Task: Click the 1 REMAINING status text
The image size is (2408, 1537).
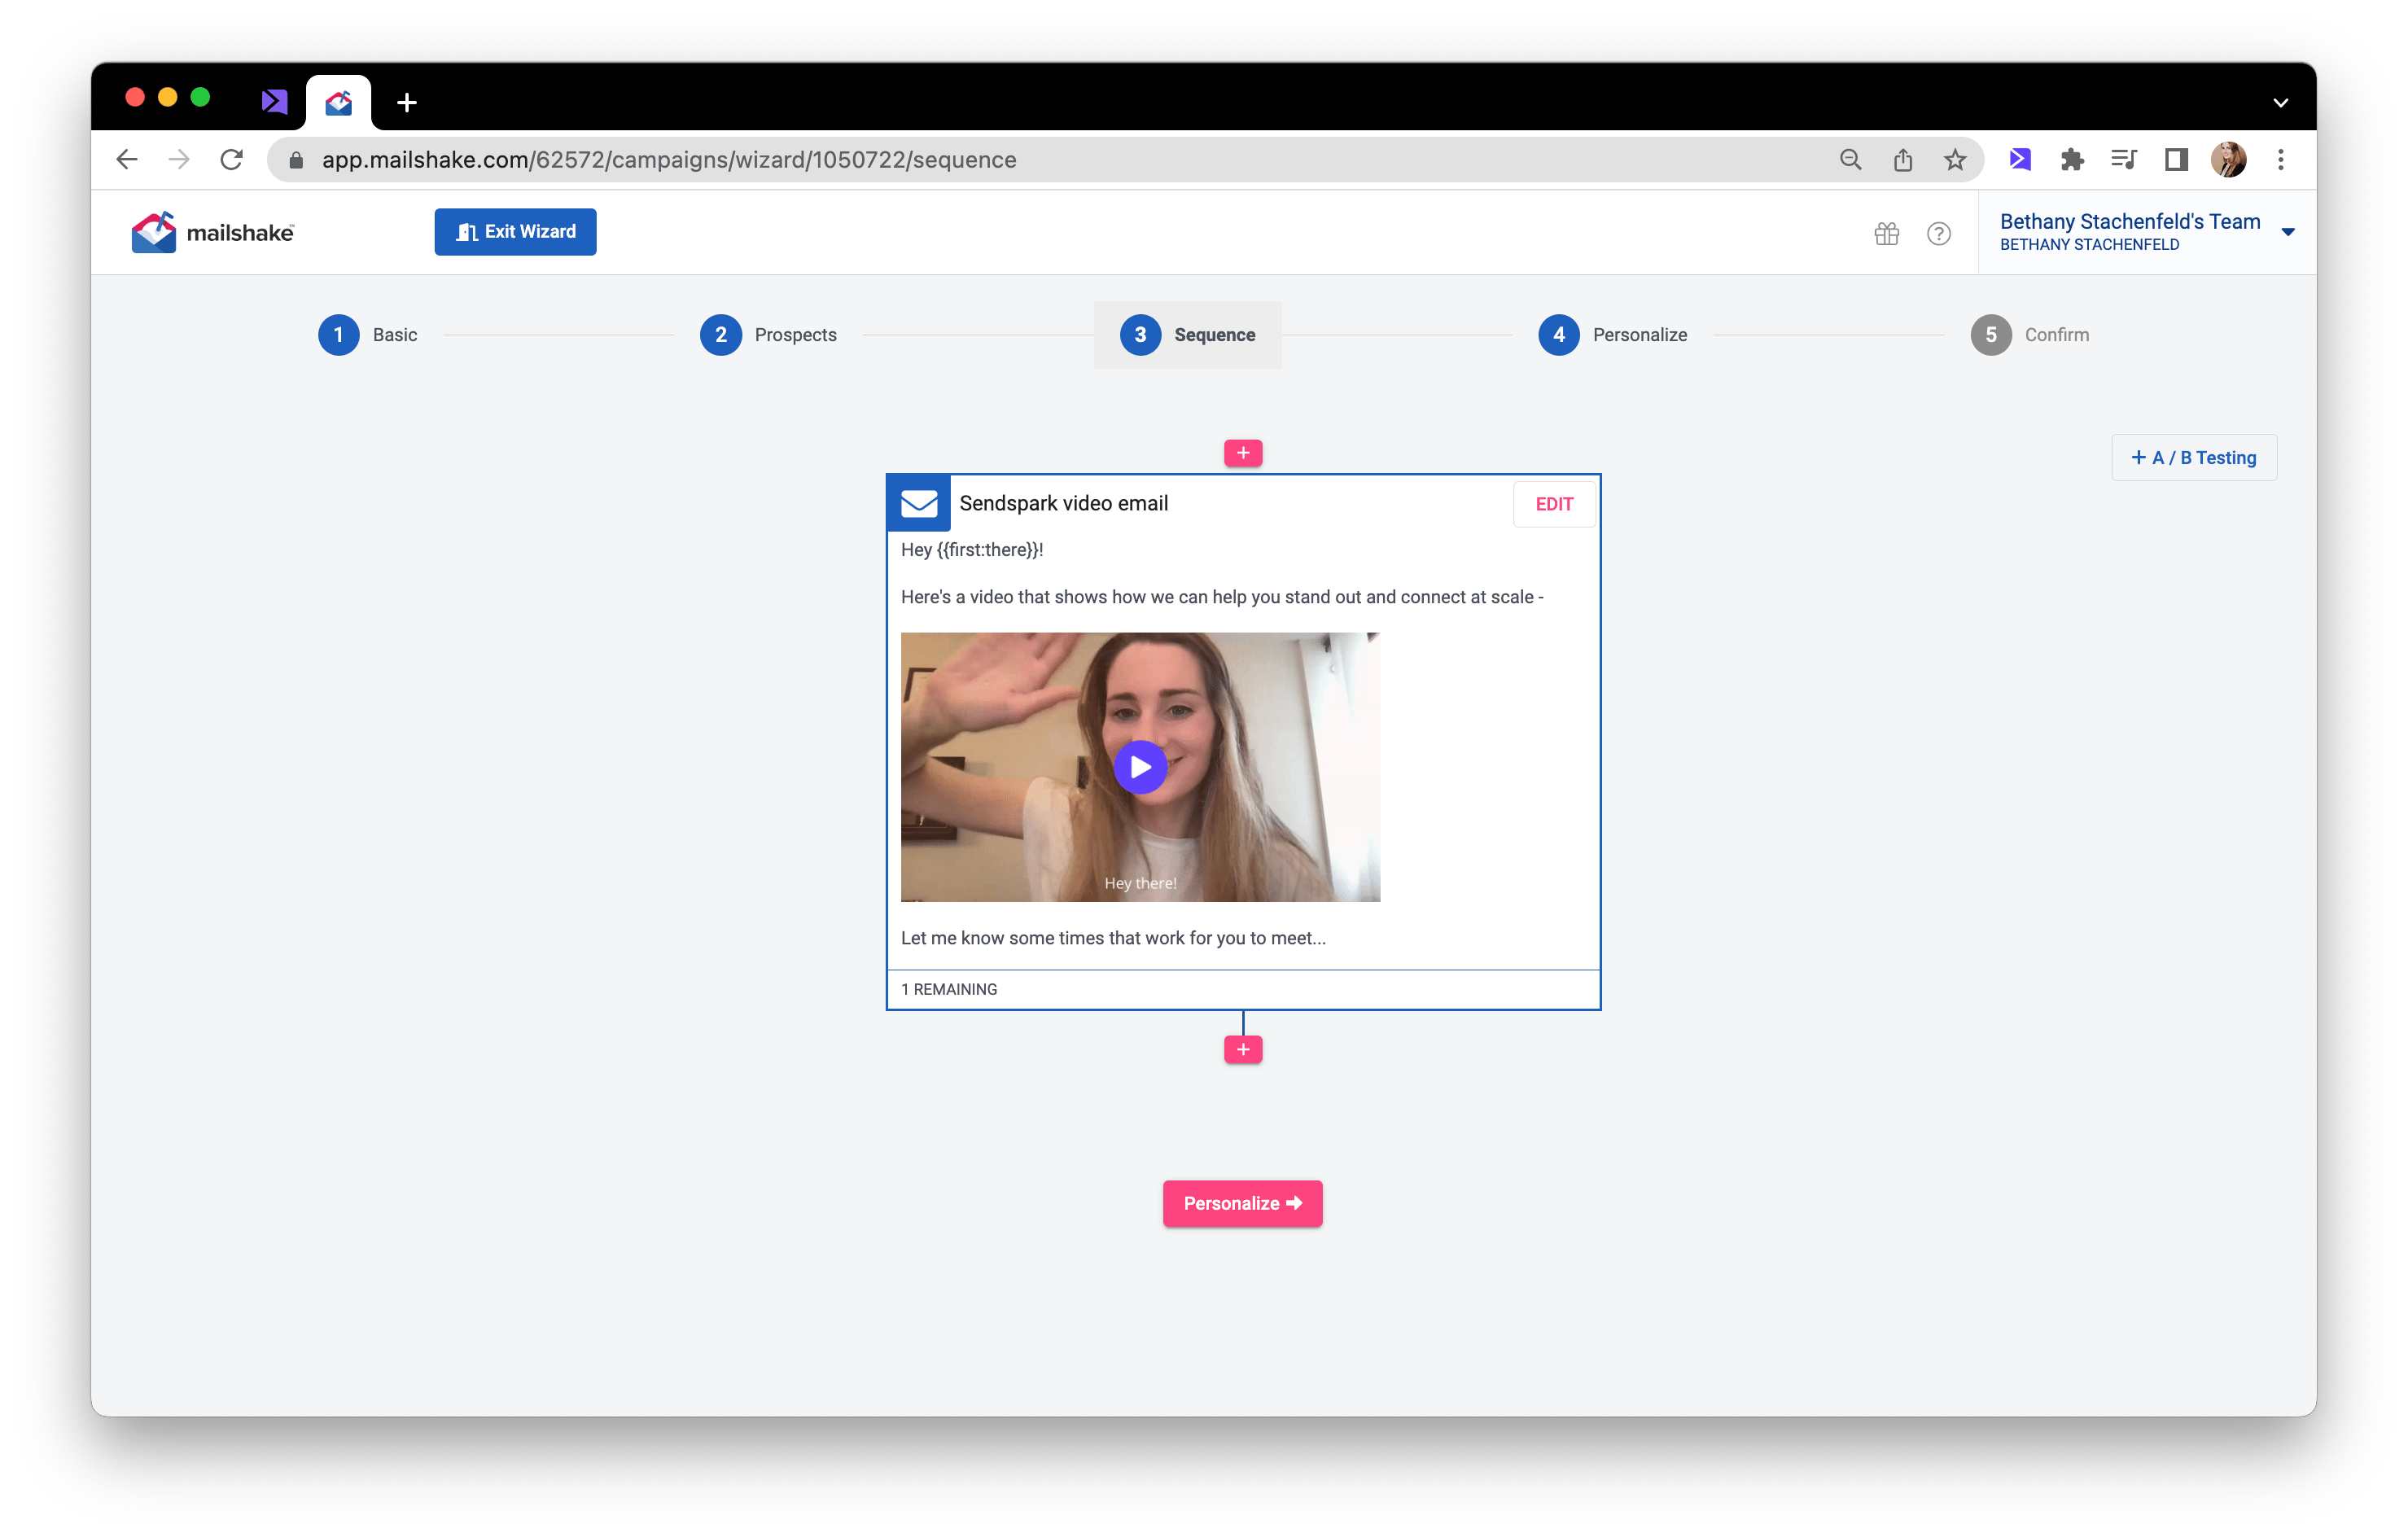Action: point(949,990)
